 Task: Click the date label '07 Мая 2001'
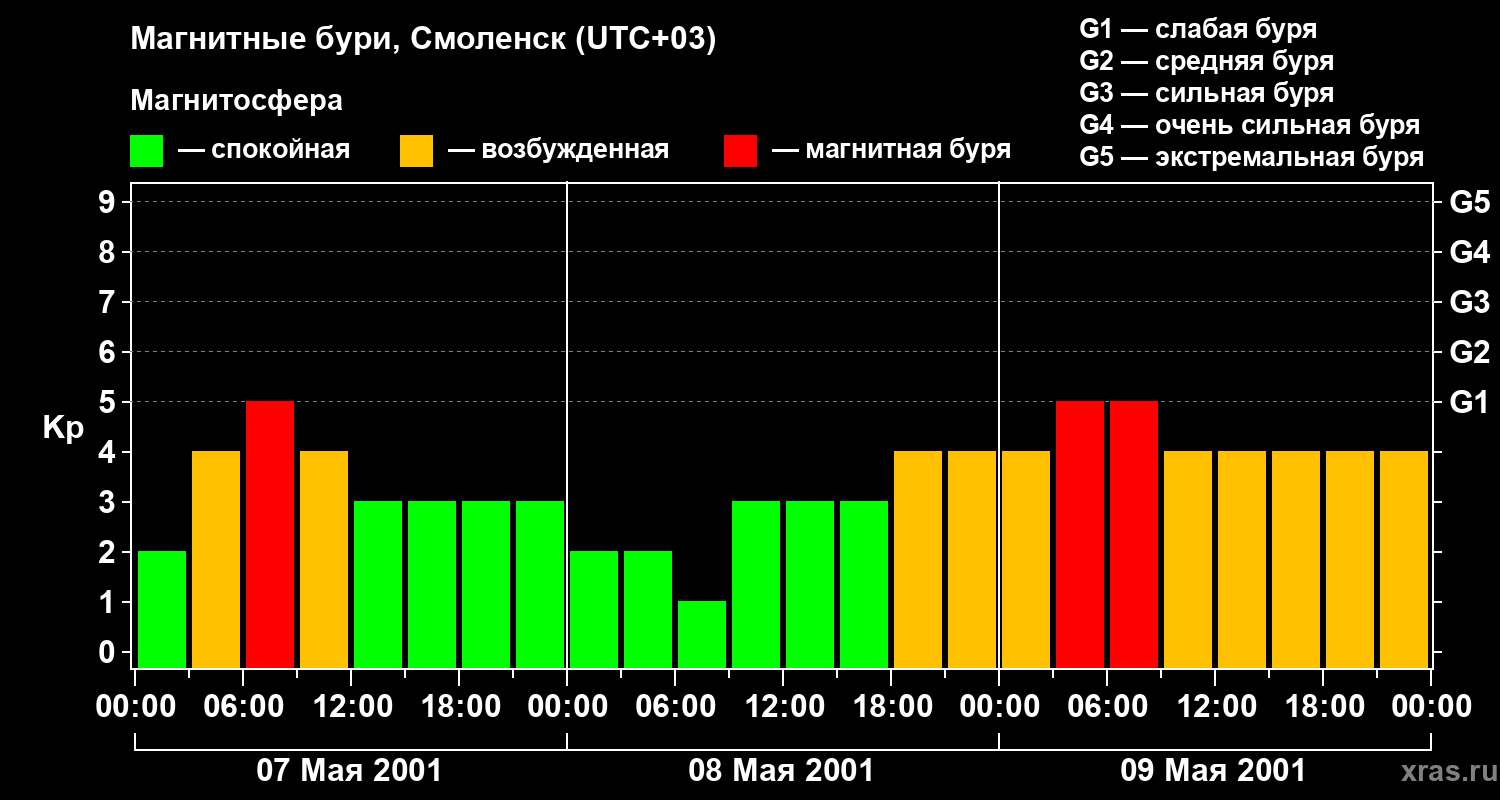(349, 771)
